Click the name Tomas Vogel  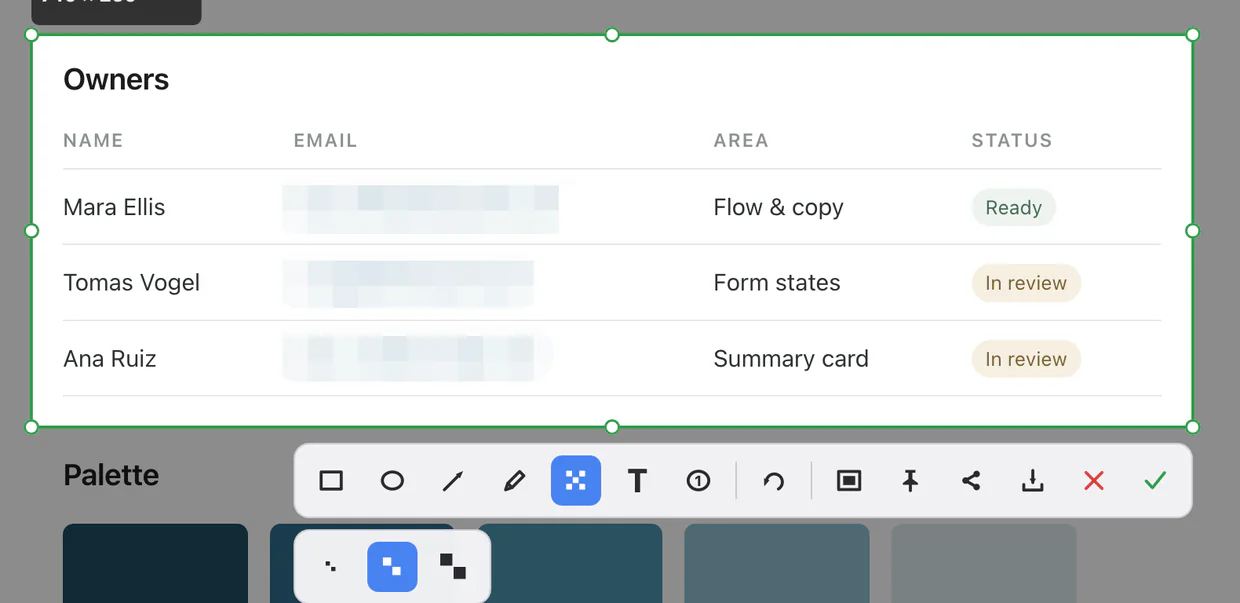(x=131, y=283)
